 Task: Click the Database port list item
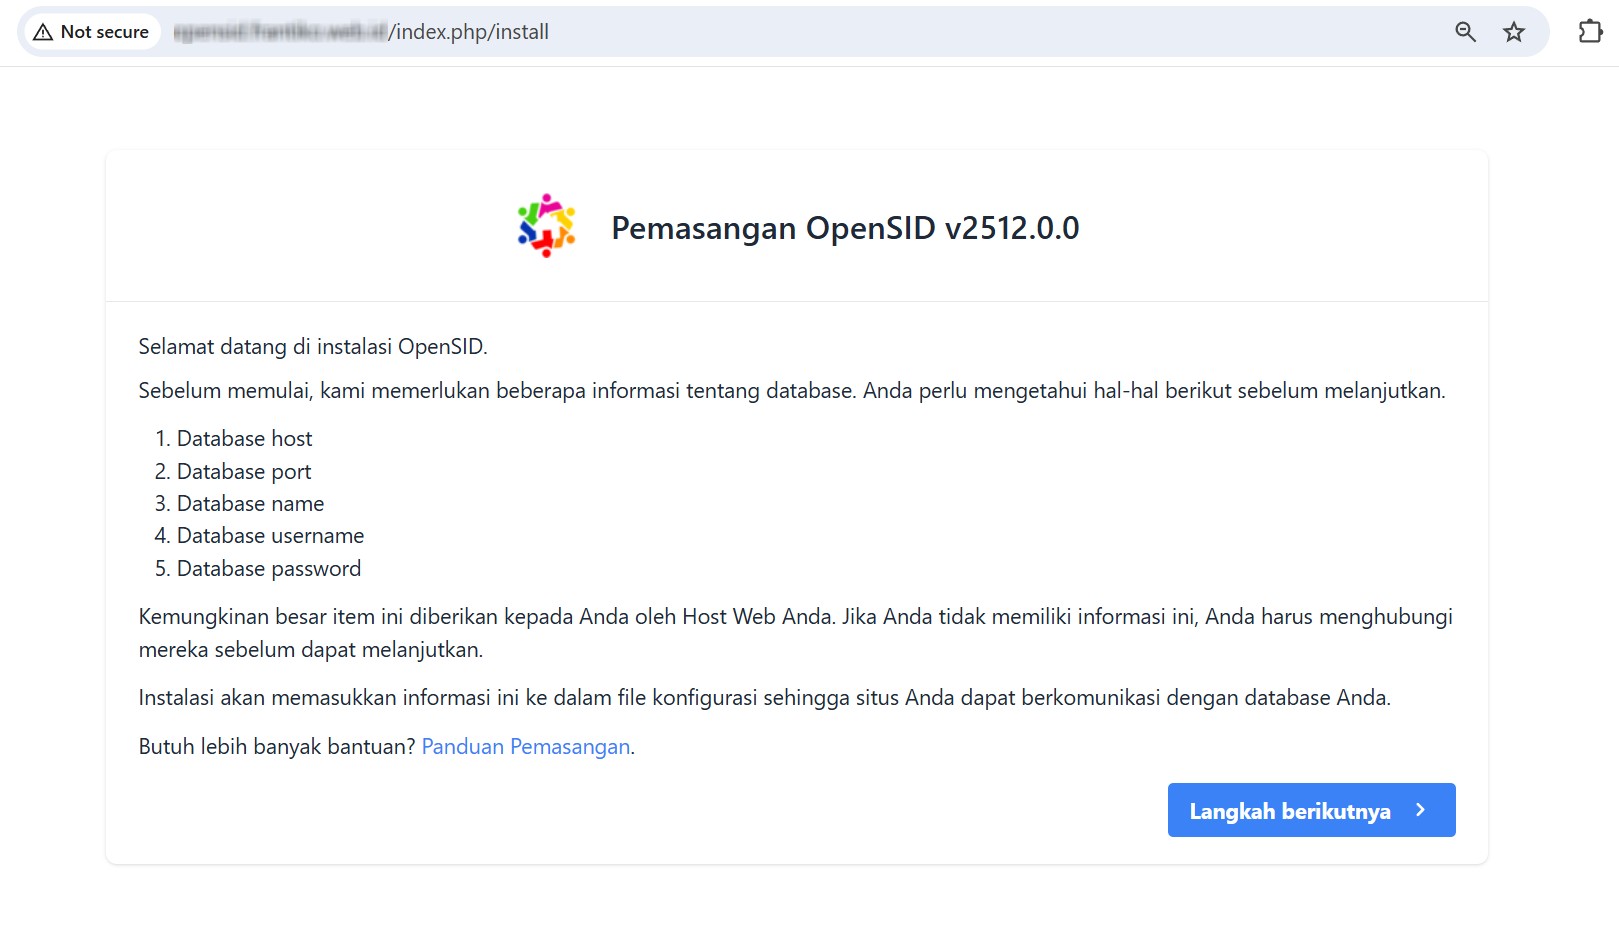(243, 472)
